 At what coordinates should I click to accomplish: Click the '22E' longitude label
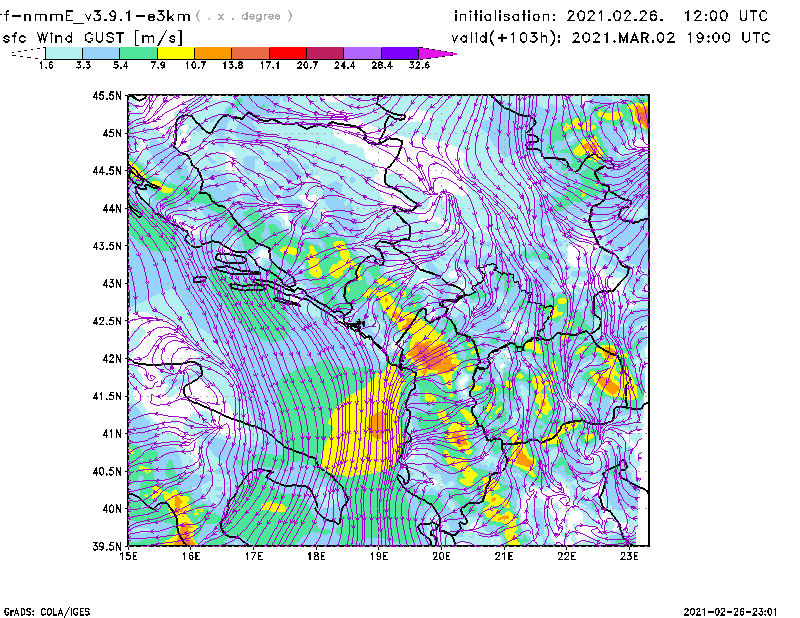coord(566,556)
